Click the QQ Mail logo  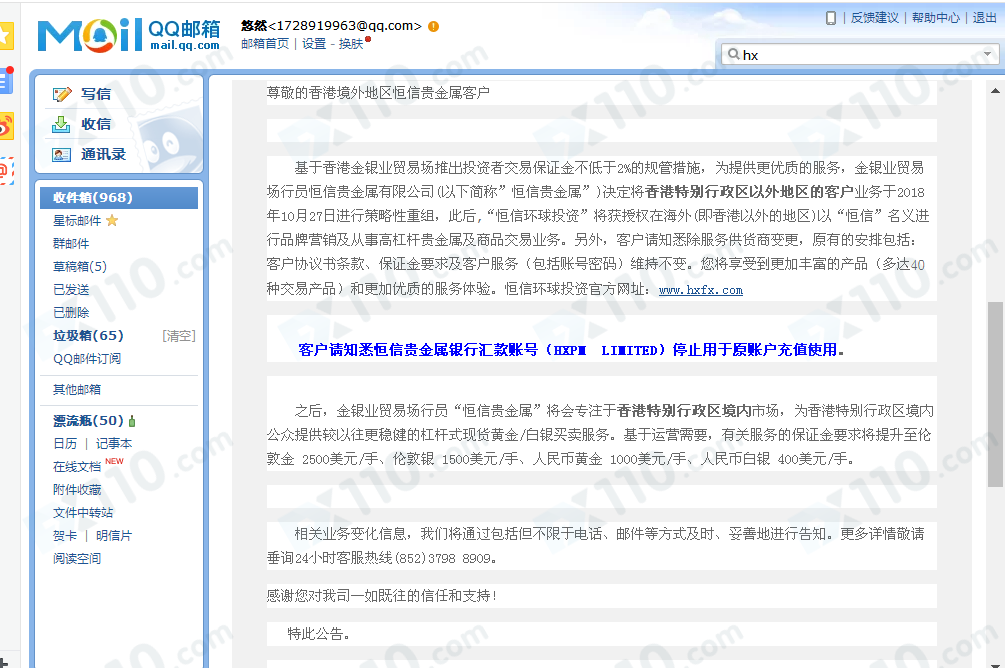129,35
